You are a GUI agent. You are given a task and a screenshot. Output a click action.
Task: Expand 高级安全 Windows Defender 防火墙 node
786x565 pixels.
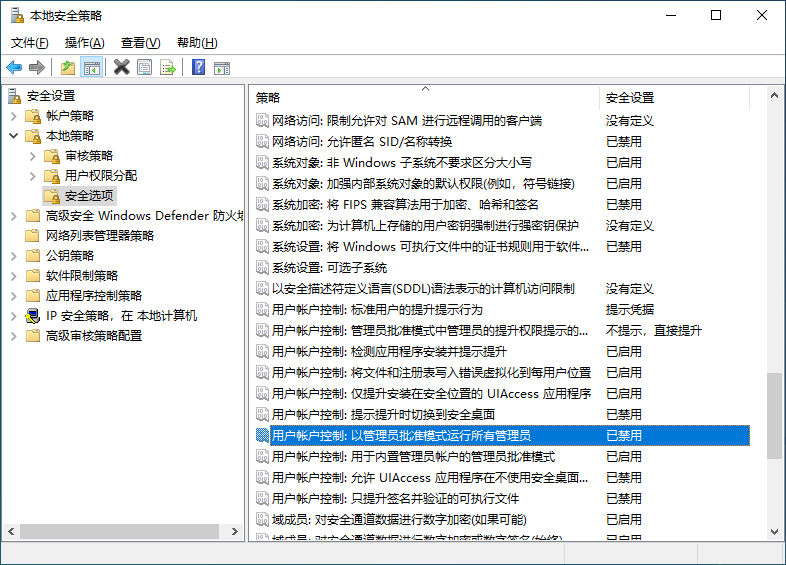[14, 216]
